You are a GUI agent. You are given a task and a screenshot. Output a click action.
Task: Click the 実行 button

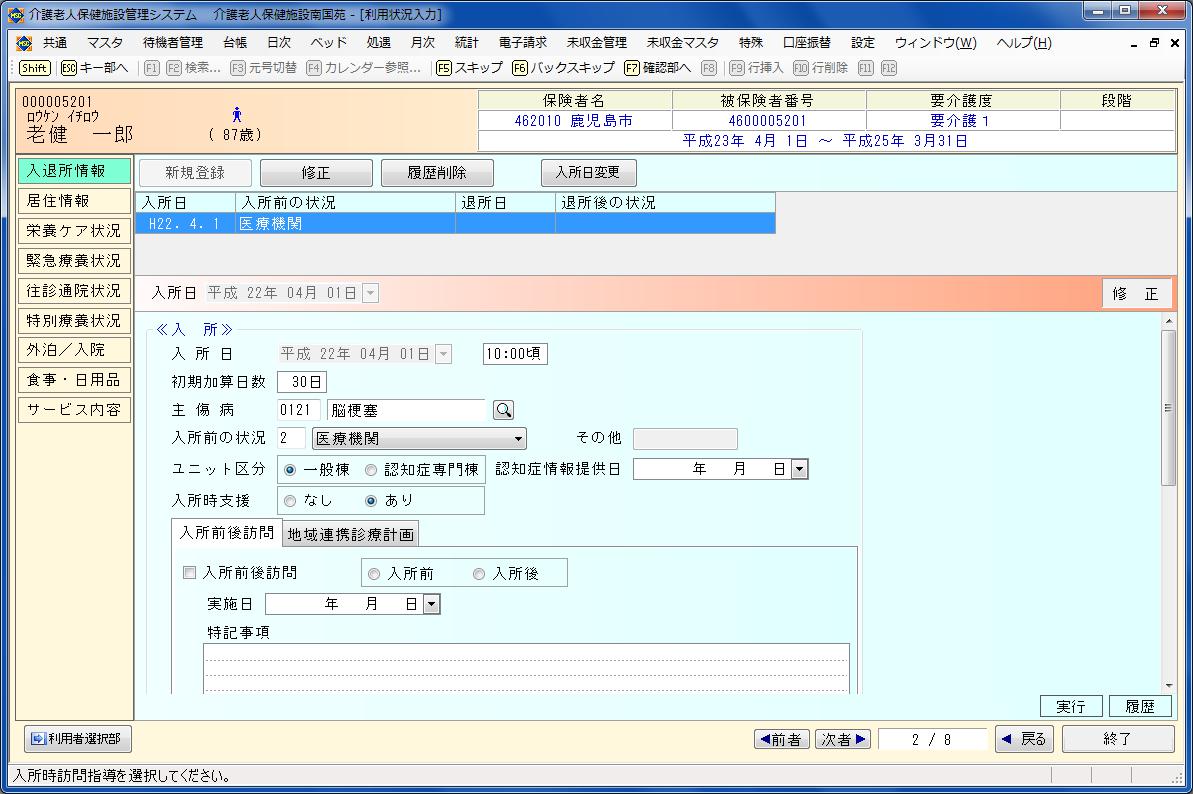(x=1070, y=706)
